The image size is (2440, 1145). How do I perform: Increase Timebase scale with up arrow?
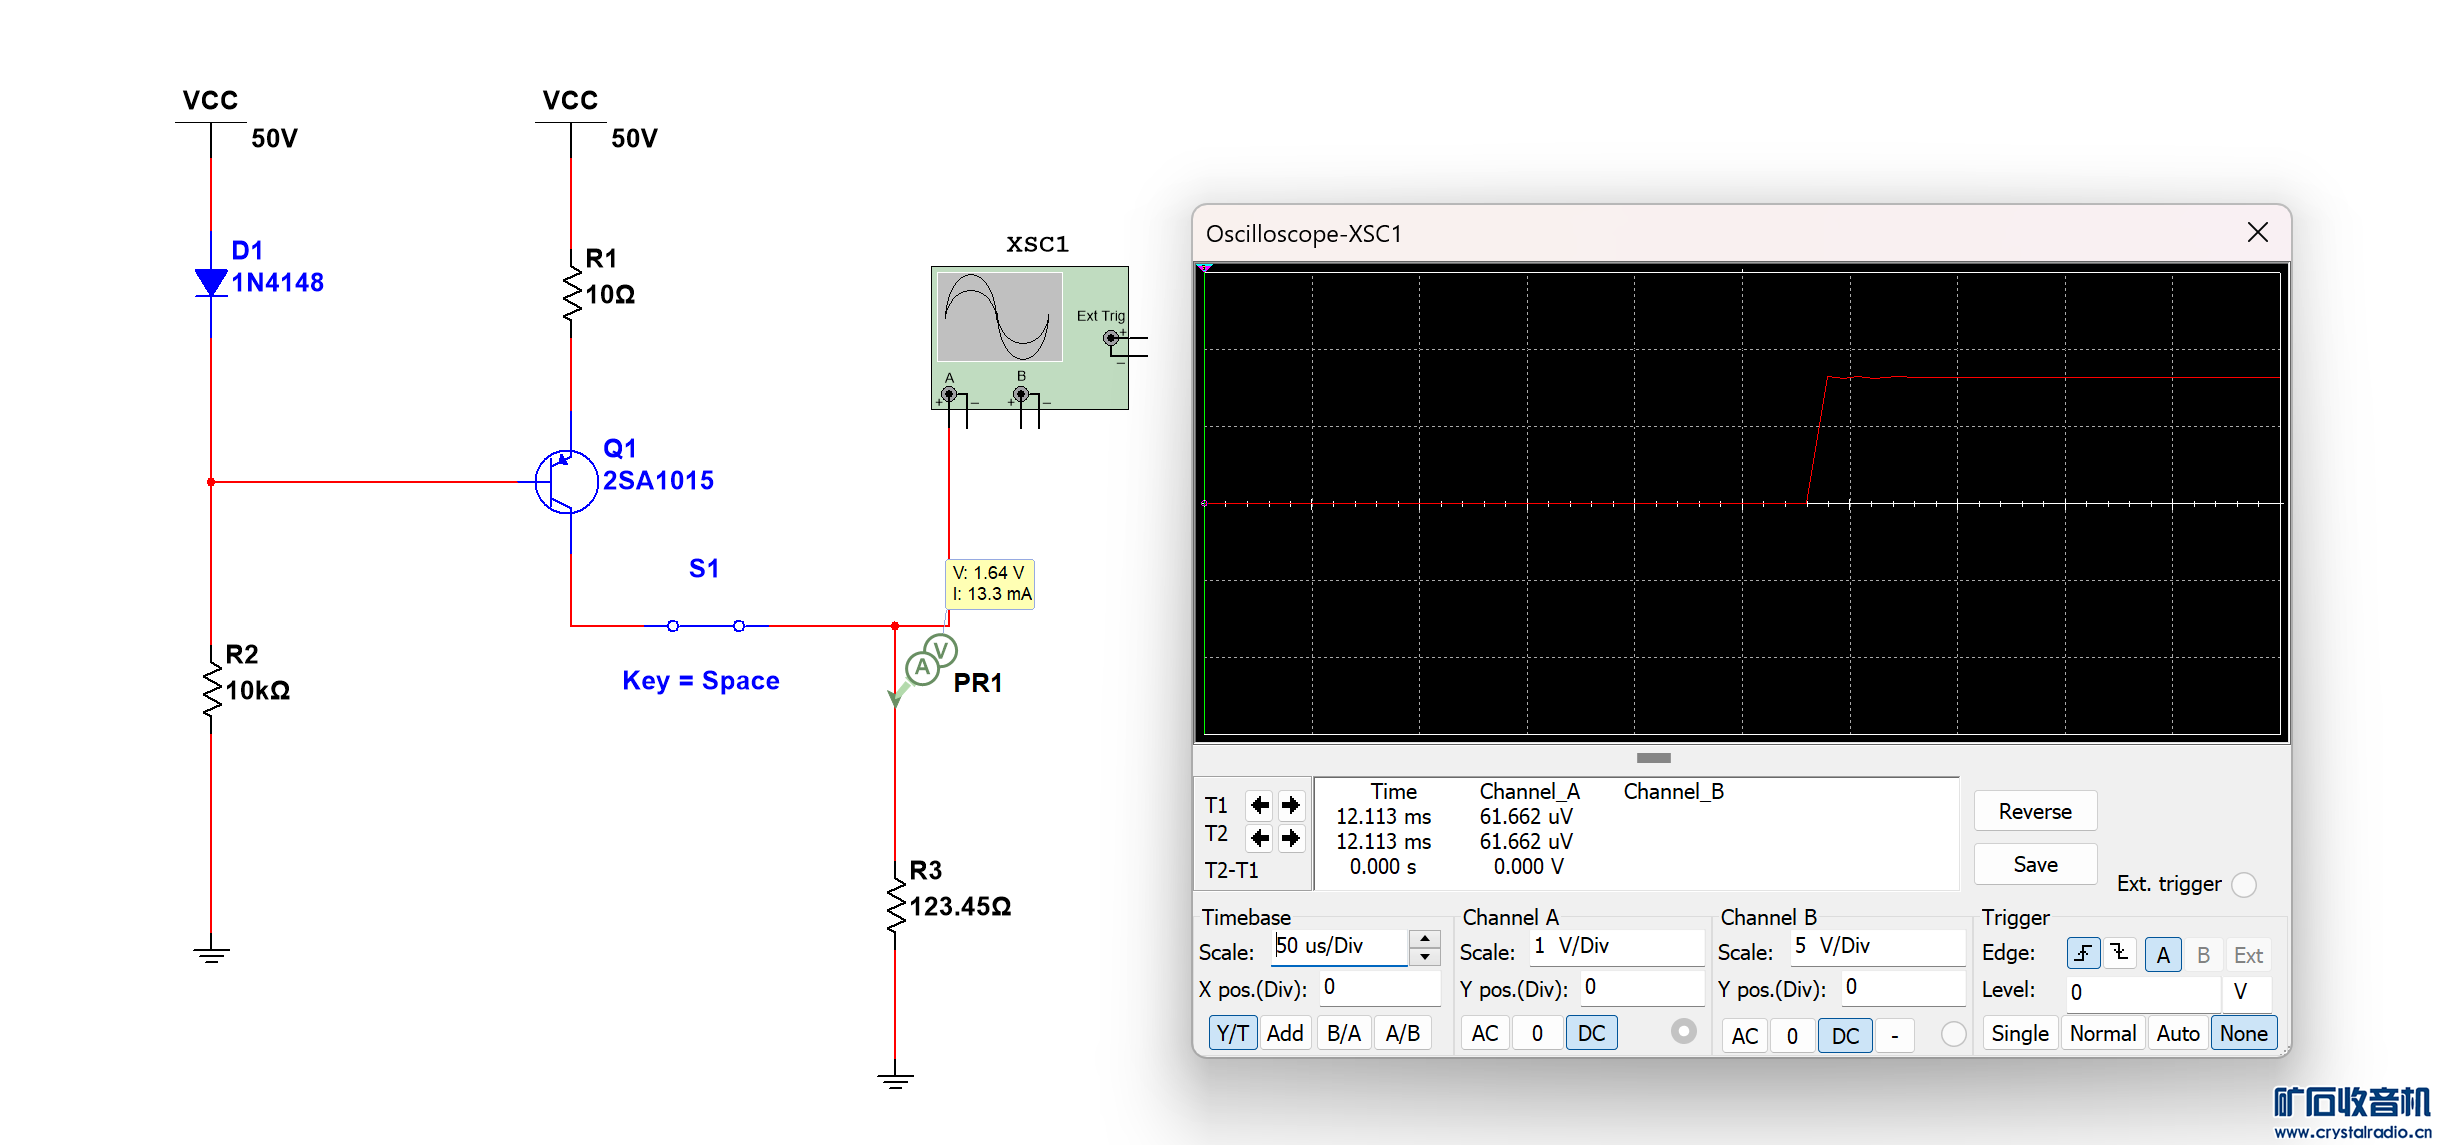[1424, 938]
